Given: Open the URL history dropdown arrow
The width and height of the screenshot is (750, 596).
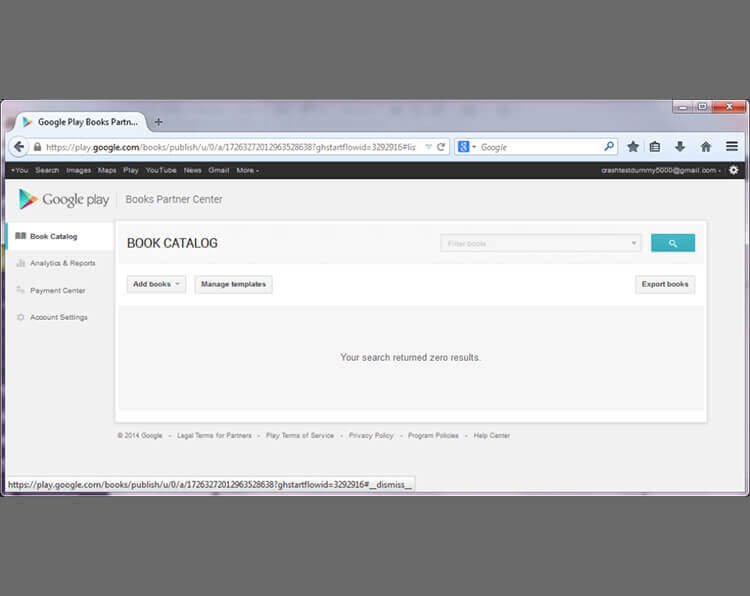Looking at the screenshot, I should 429,147.
